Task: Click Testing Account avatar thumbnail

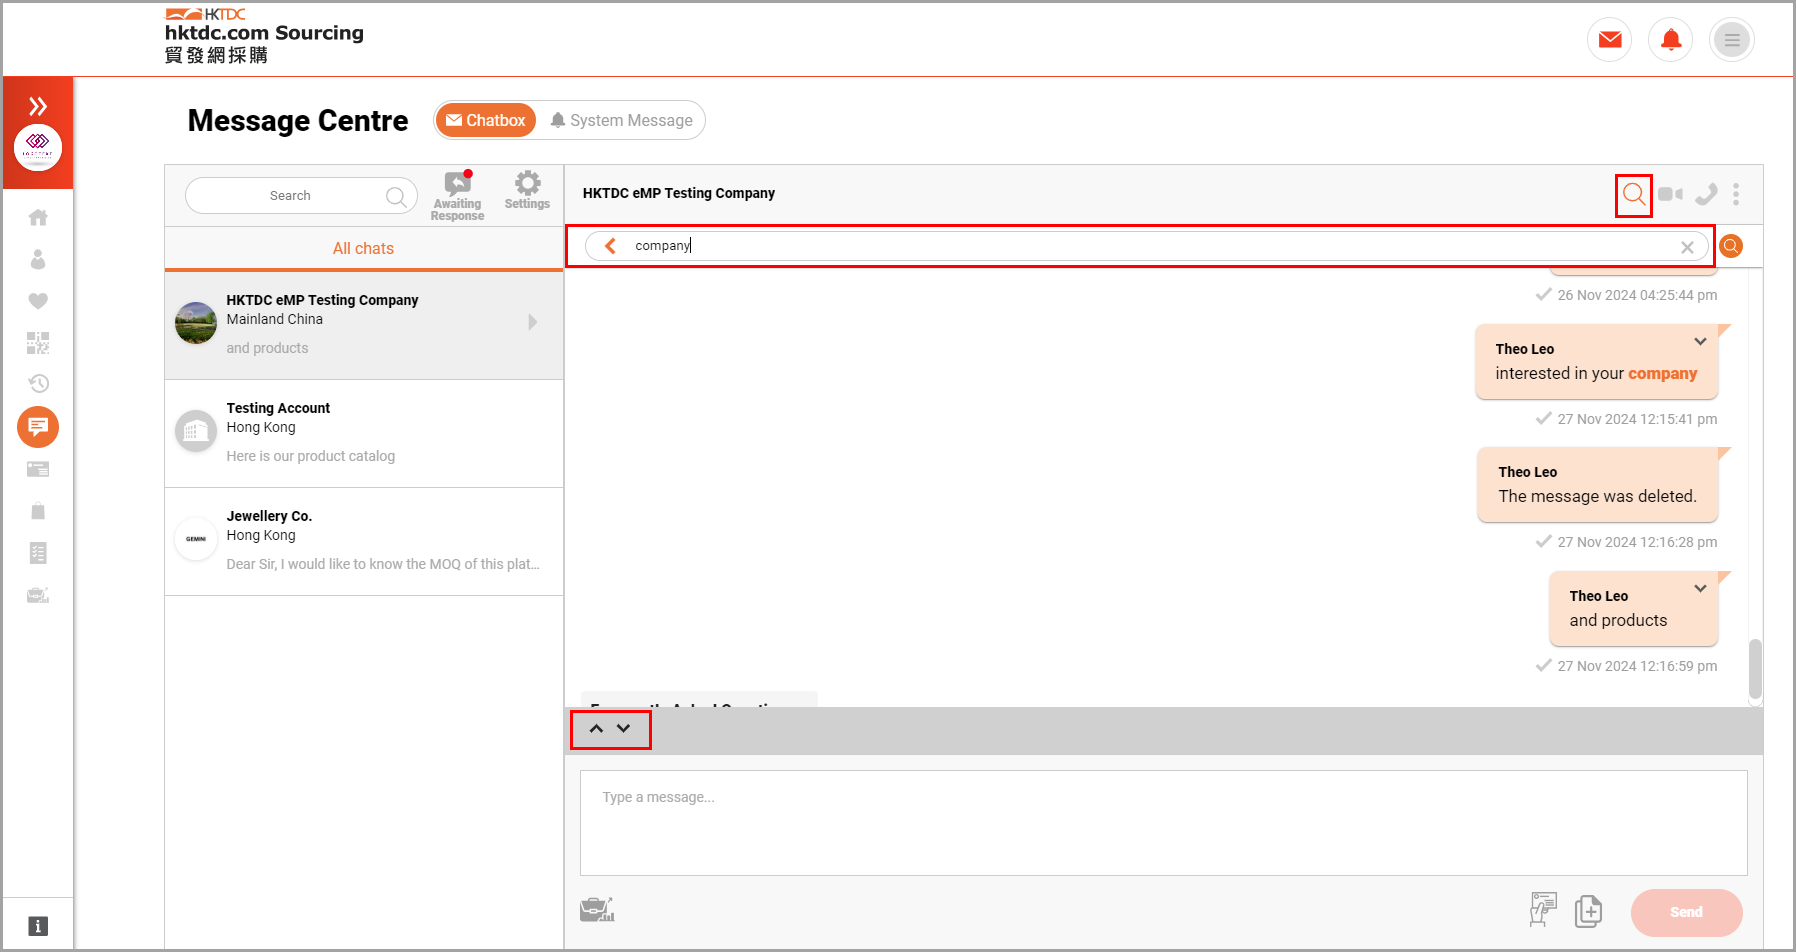Action: click(196, 431)
